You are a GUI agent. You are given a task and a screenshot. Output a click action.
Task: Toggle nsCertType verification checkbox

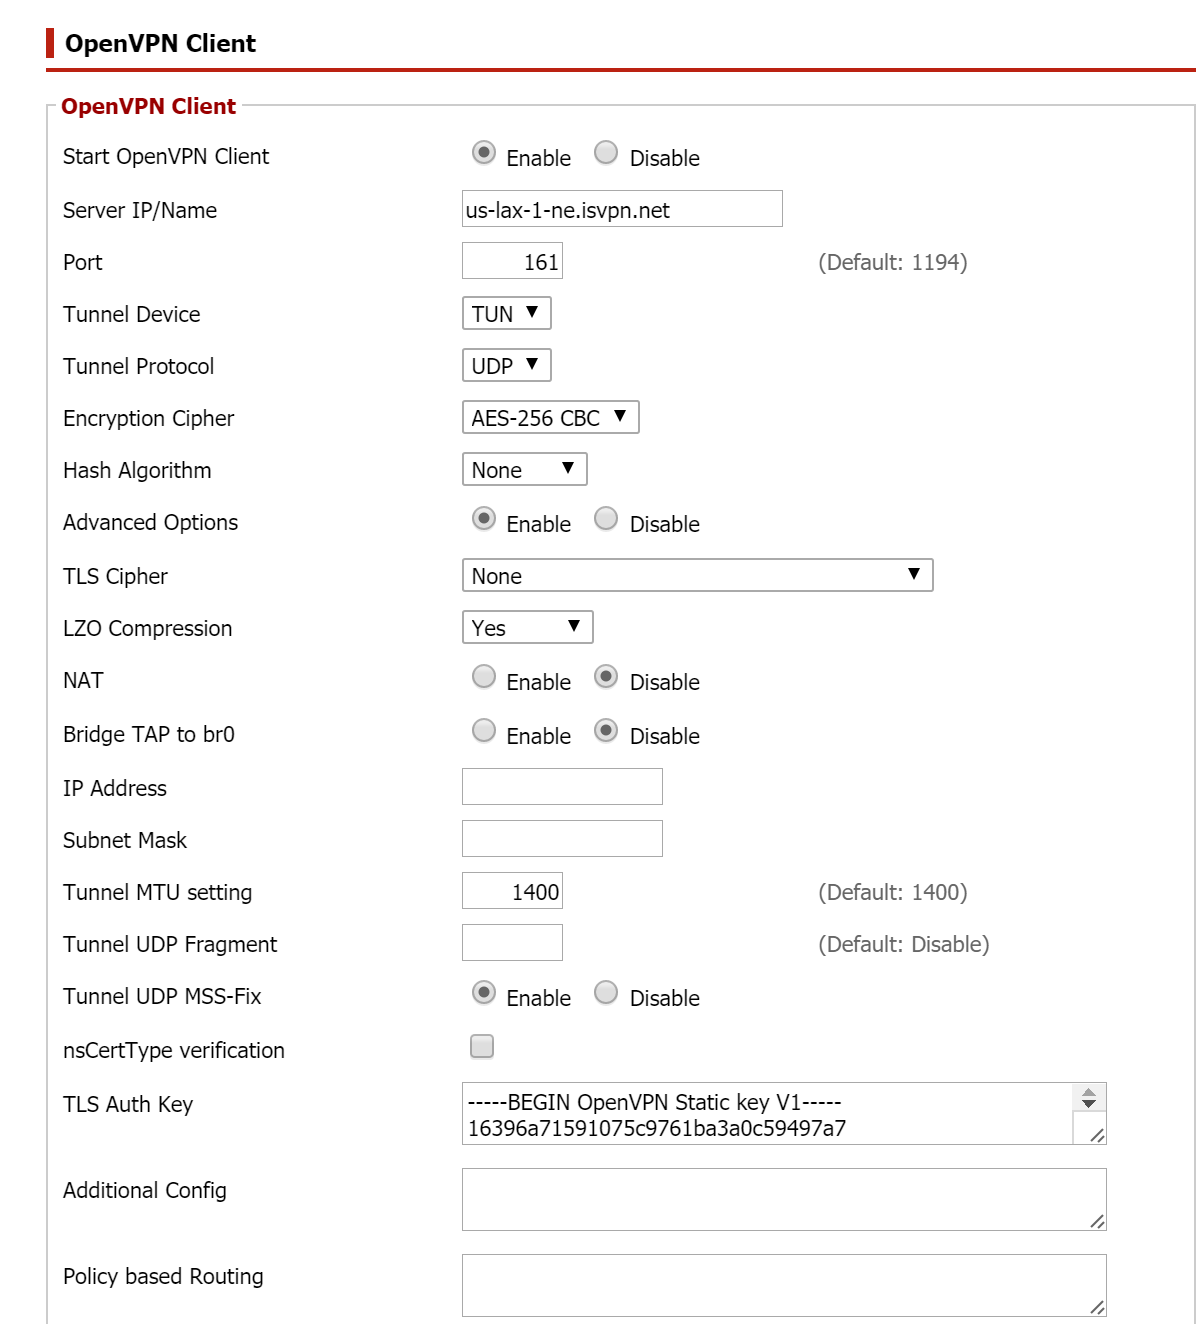[x=482, y=1047]
